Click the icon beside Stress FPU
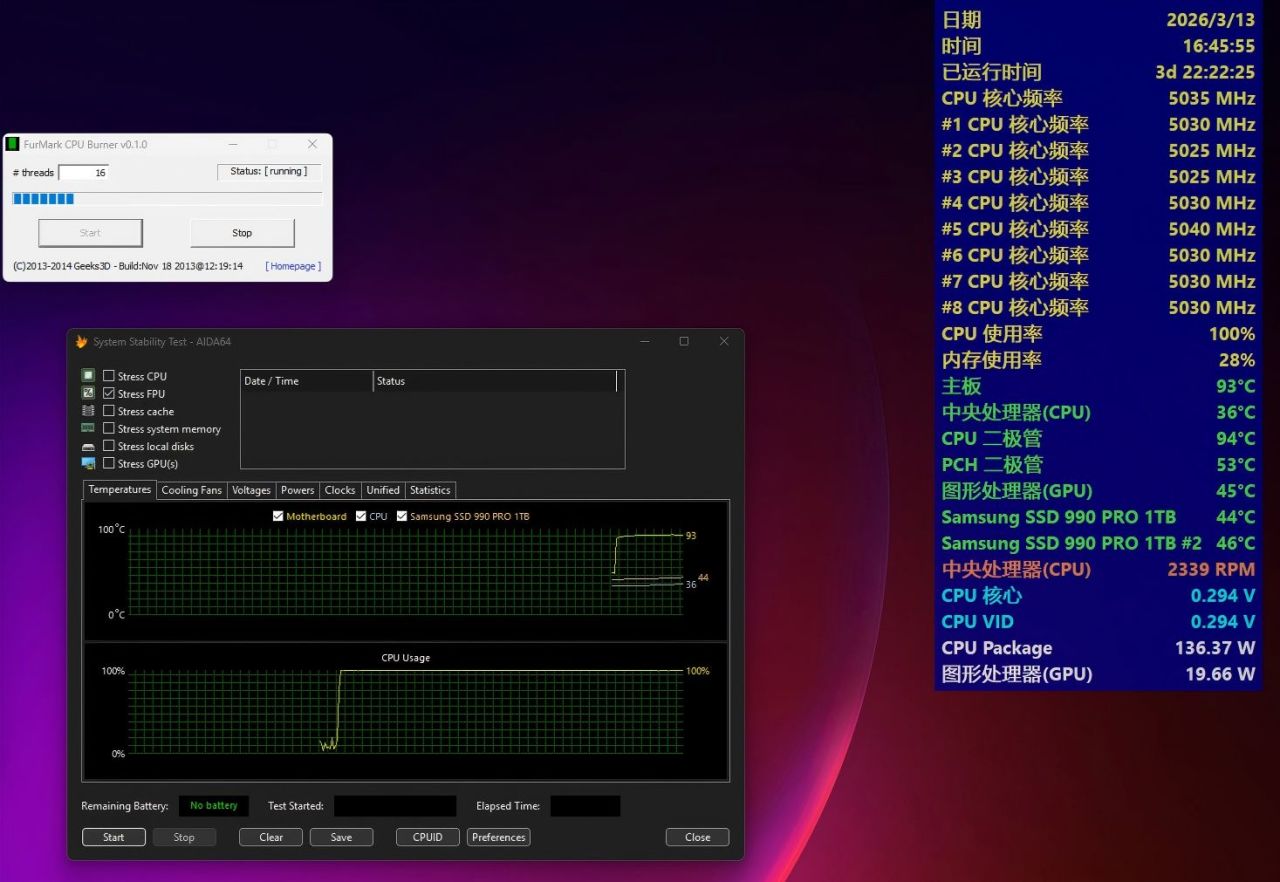 coord(88,394)
